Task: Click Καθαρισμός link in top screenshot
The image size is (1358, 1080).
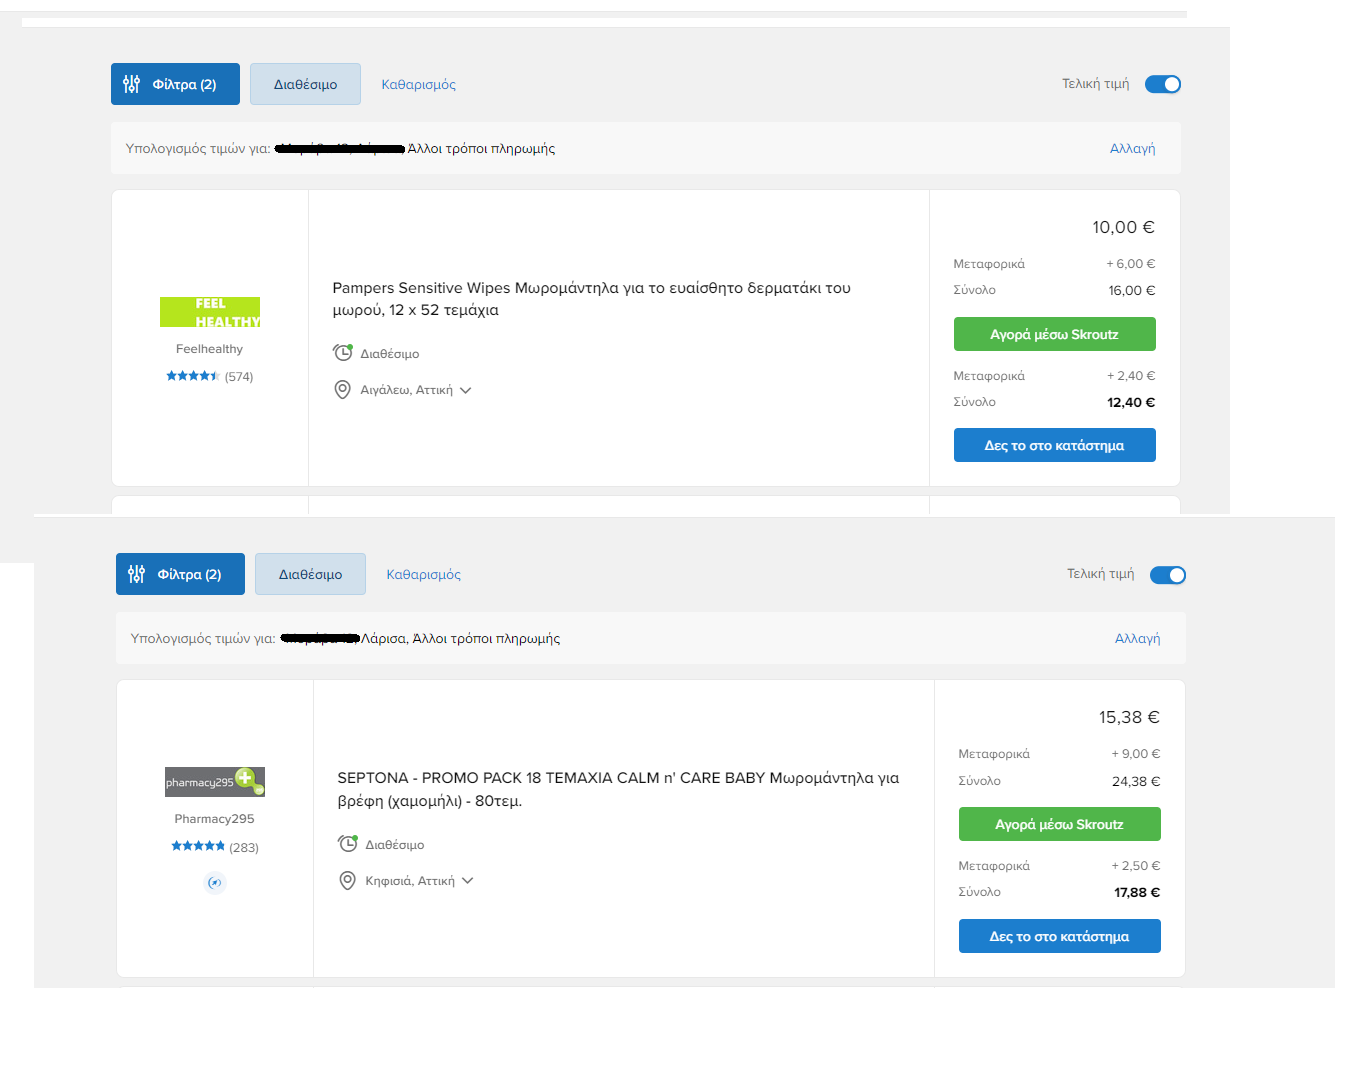Action: (418, 85)
